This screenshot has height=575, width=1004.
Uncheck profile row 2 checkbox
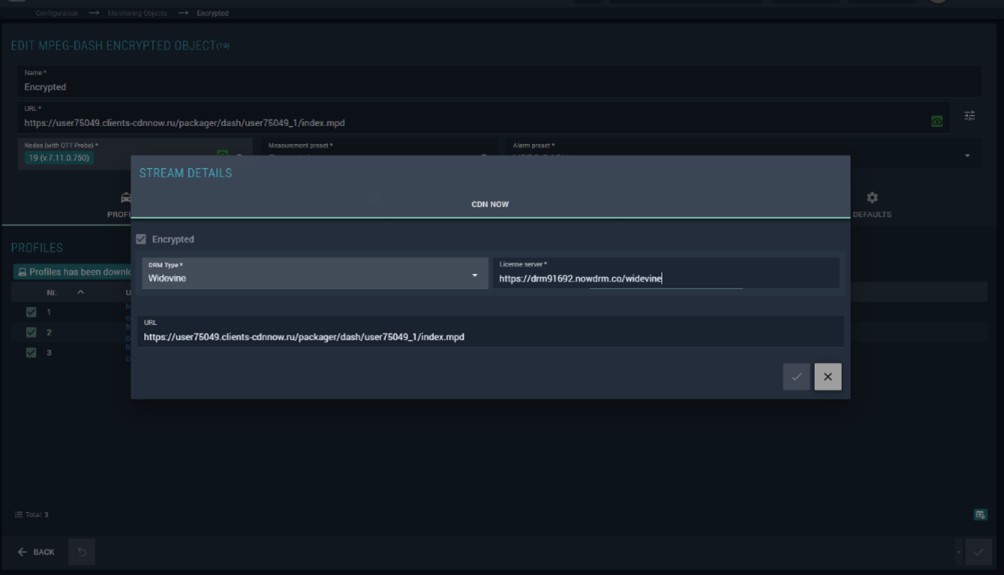[x=31, y=332]
